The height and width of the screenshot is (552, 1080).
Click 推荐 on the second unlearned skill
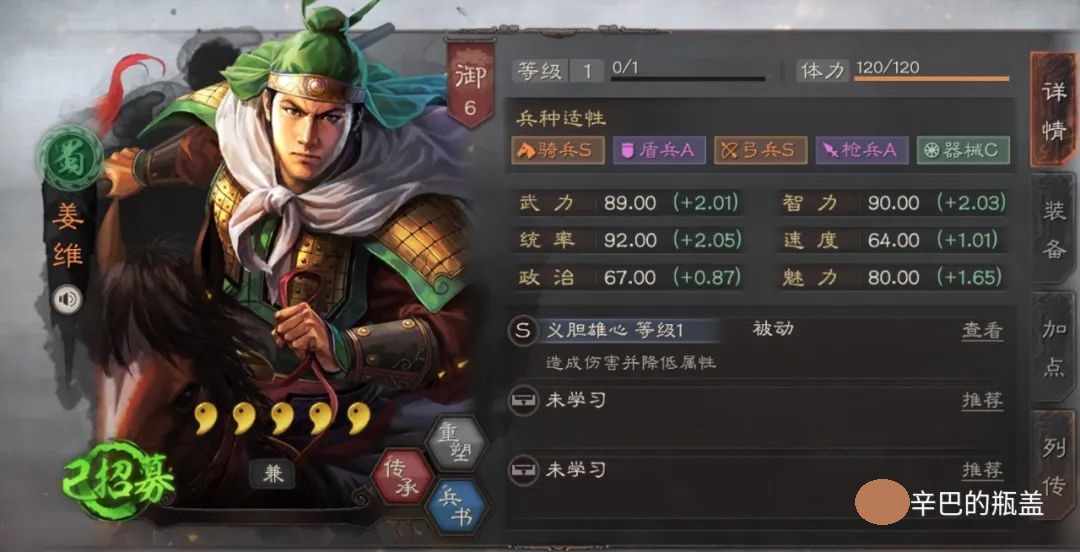pos(982,471)
